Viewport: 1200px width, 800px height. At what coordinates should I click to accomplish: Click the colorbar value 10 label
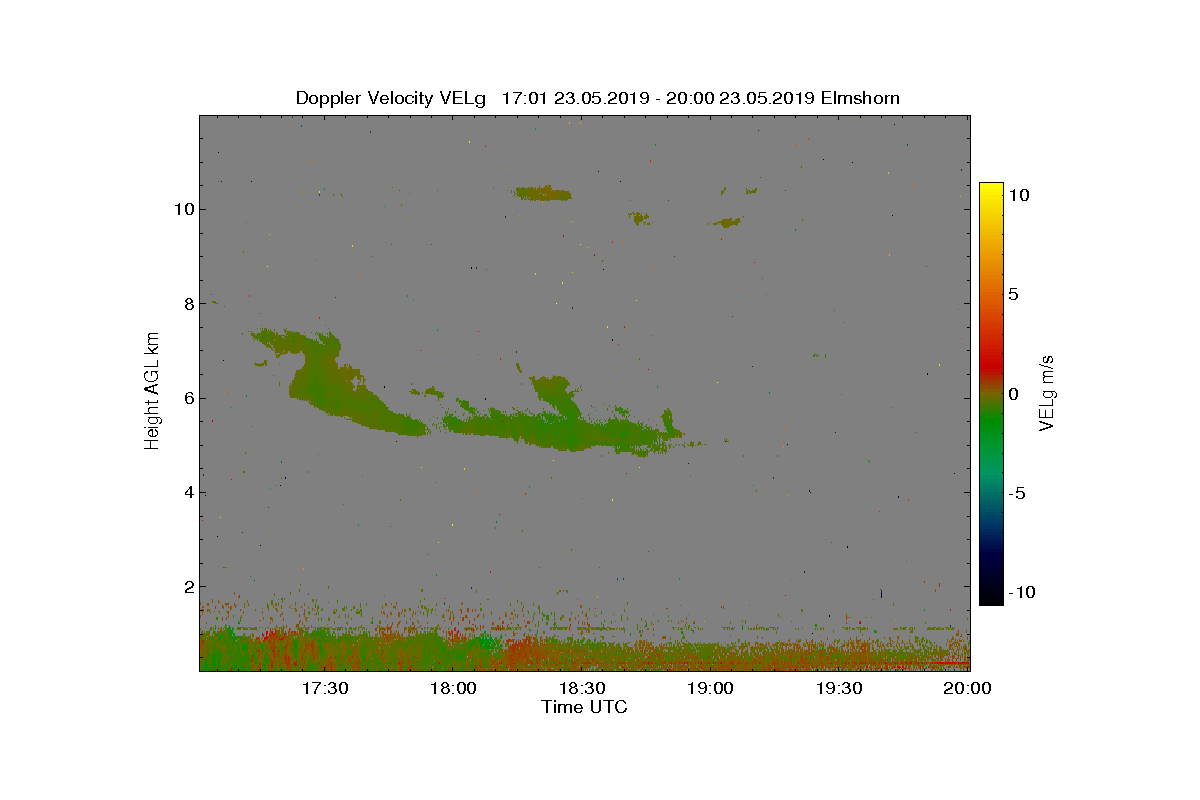(1019, 196)
